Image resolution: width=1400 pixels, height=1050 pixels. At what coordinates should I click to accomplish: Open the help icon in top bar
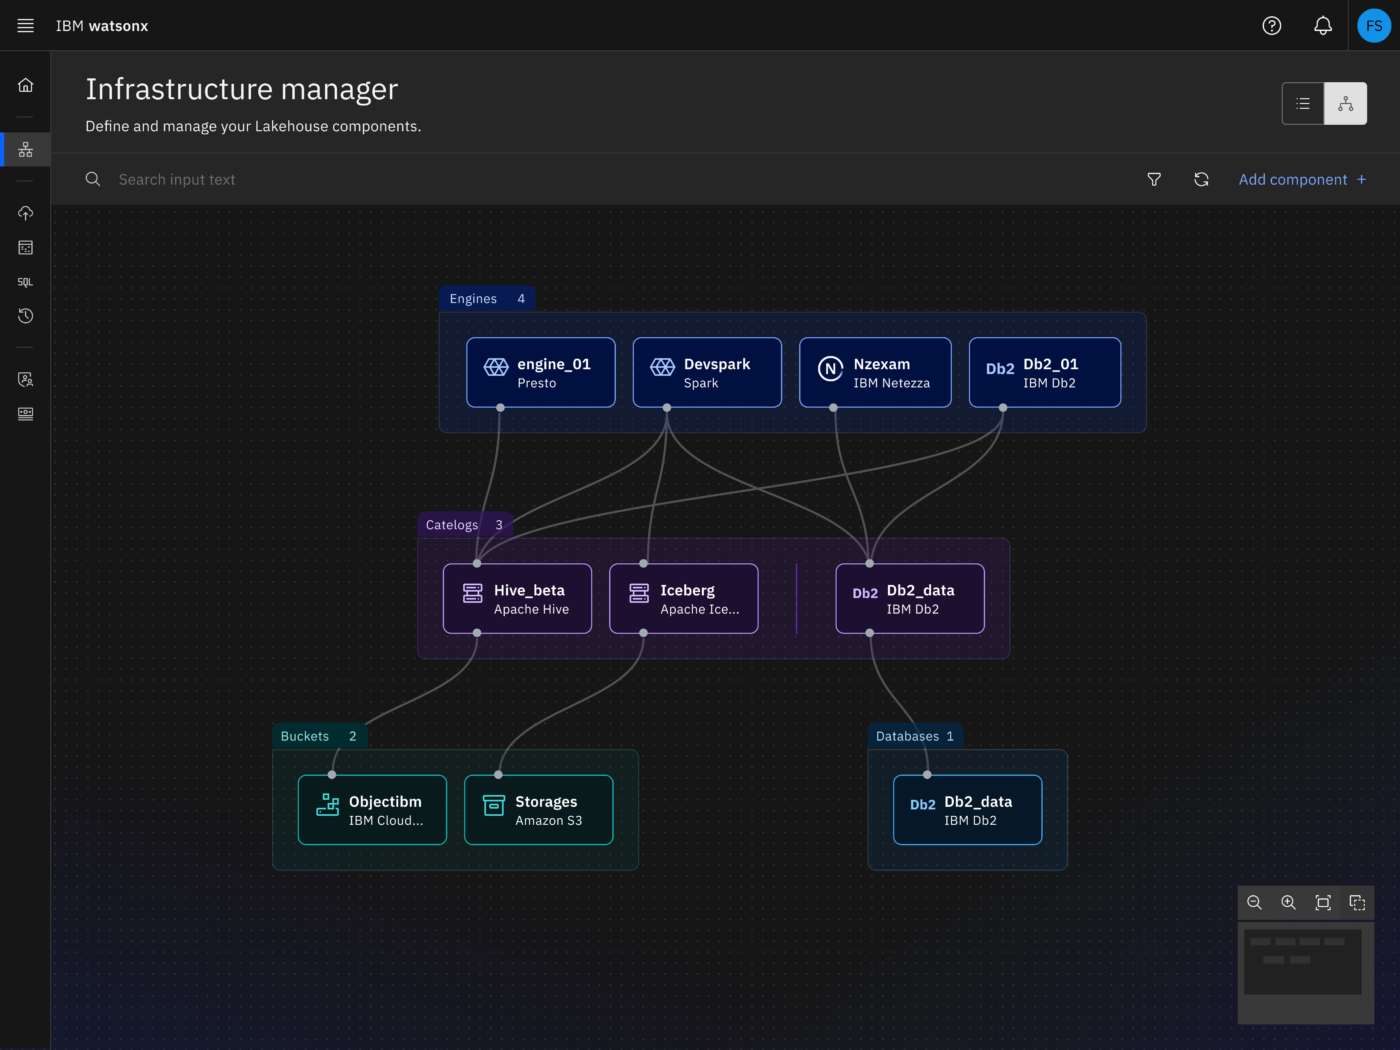pos(1272,26)
